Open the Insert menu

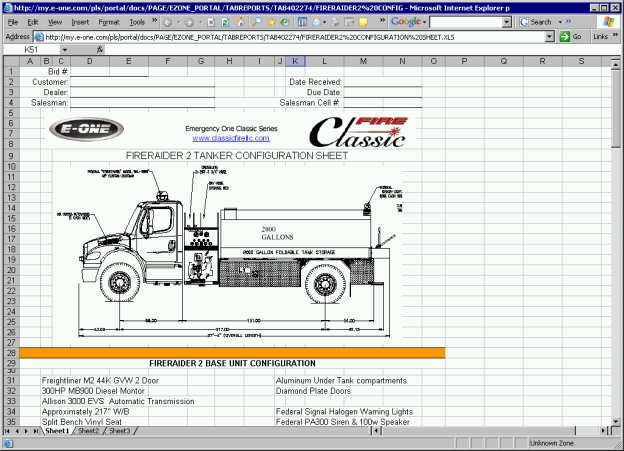(x=80, y=22)
